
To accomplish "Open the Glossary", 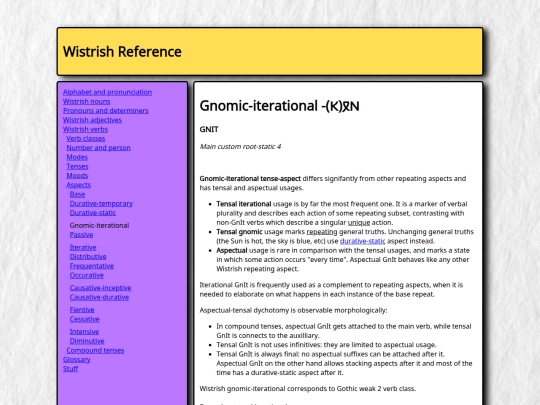I will click(x=76, y=360).
